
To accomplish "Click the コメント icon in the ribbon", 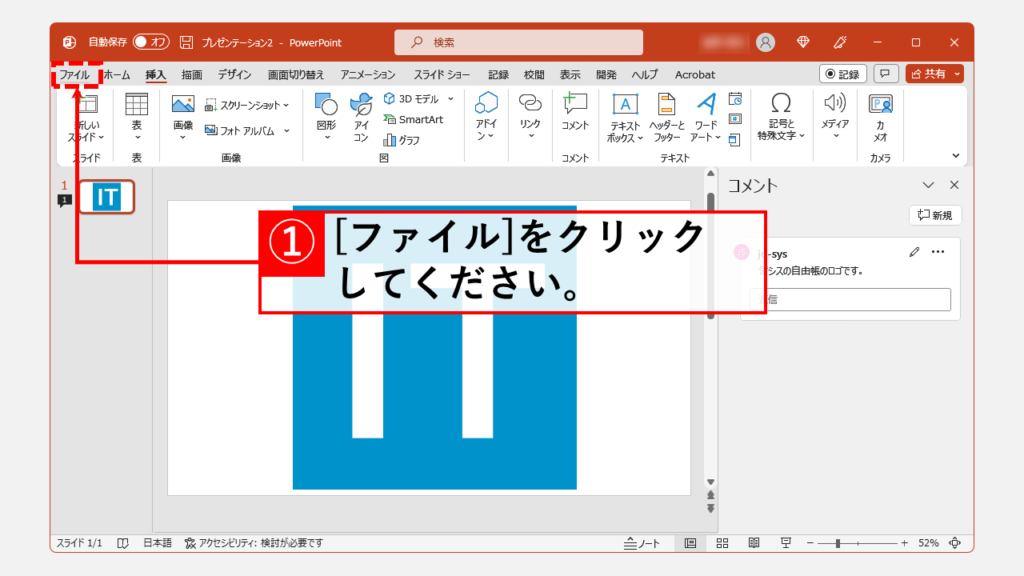I will click(575, 110).
